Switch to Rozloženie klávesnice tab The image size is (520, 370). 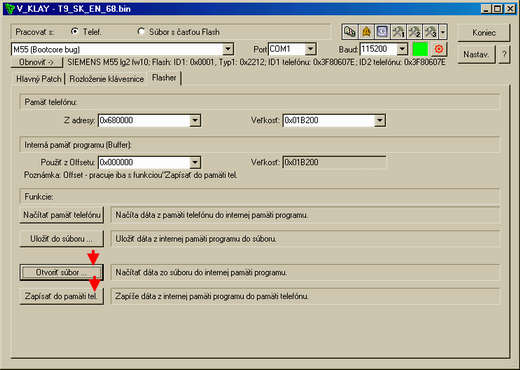pyautogui.click(x=107, y=79)
